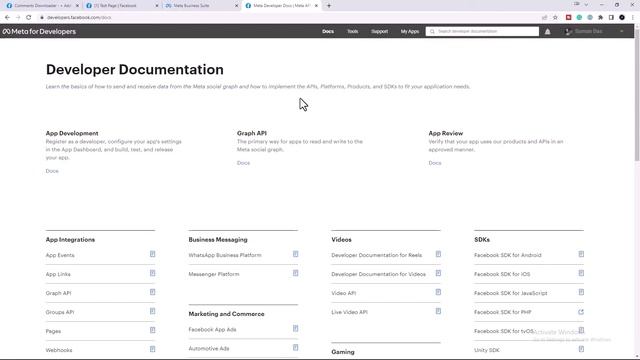Switch to the Test Page Facebook tab
This screenshot has height=360, width=640.
tap(122, 6)
